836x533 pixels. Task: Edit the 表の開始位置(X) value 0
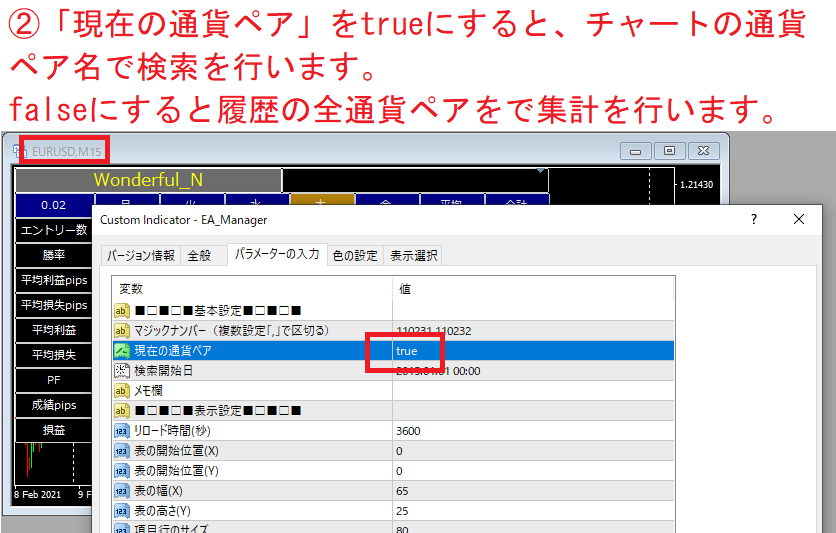tap(533, 451)
